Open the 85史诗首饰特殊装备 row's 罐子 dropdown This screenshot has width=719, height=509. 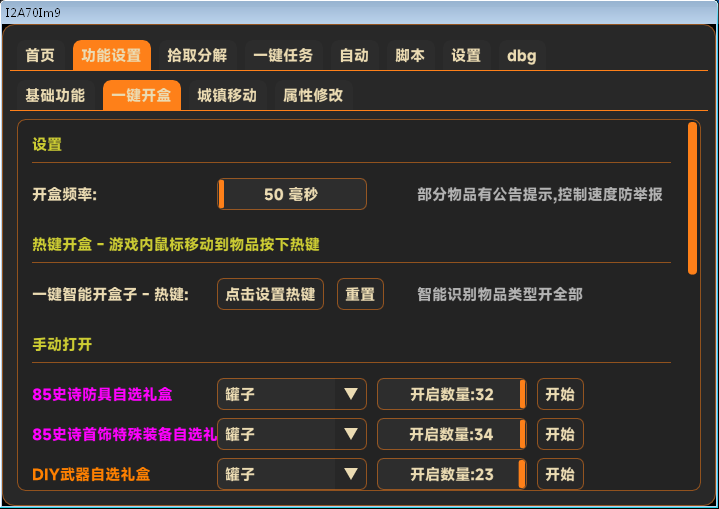(291, 435)
